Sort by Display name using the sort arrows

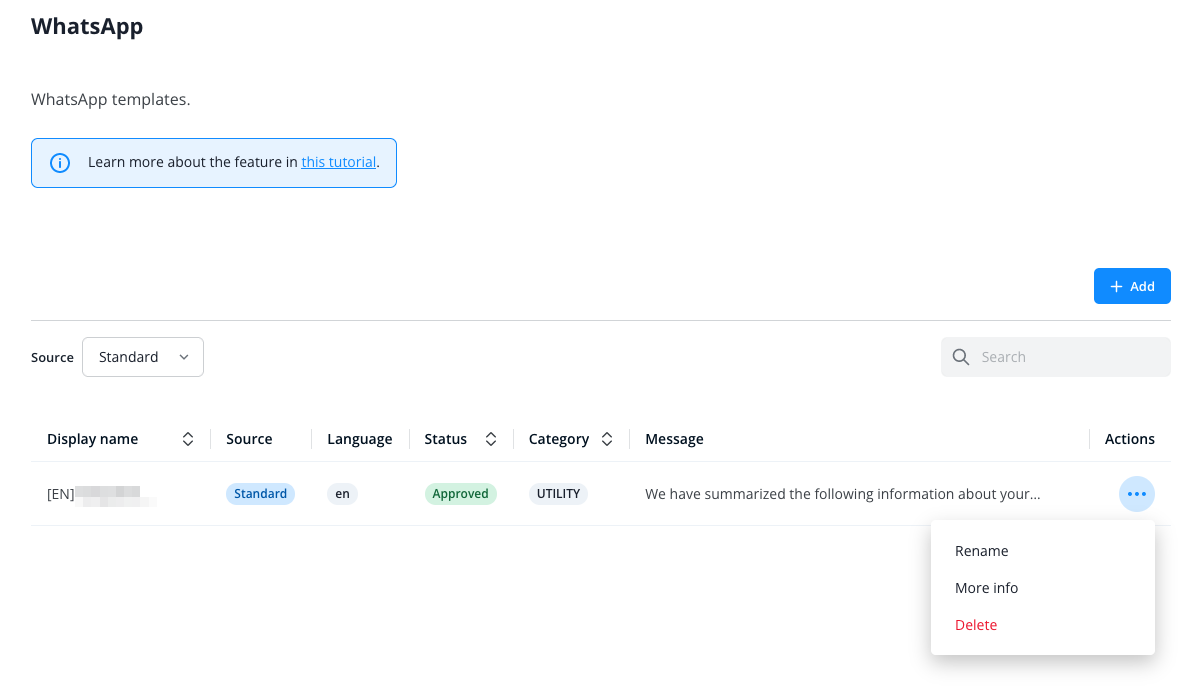[188, 439]
